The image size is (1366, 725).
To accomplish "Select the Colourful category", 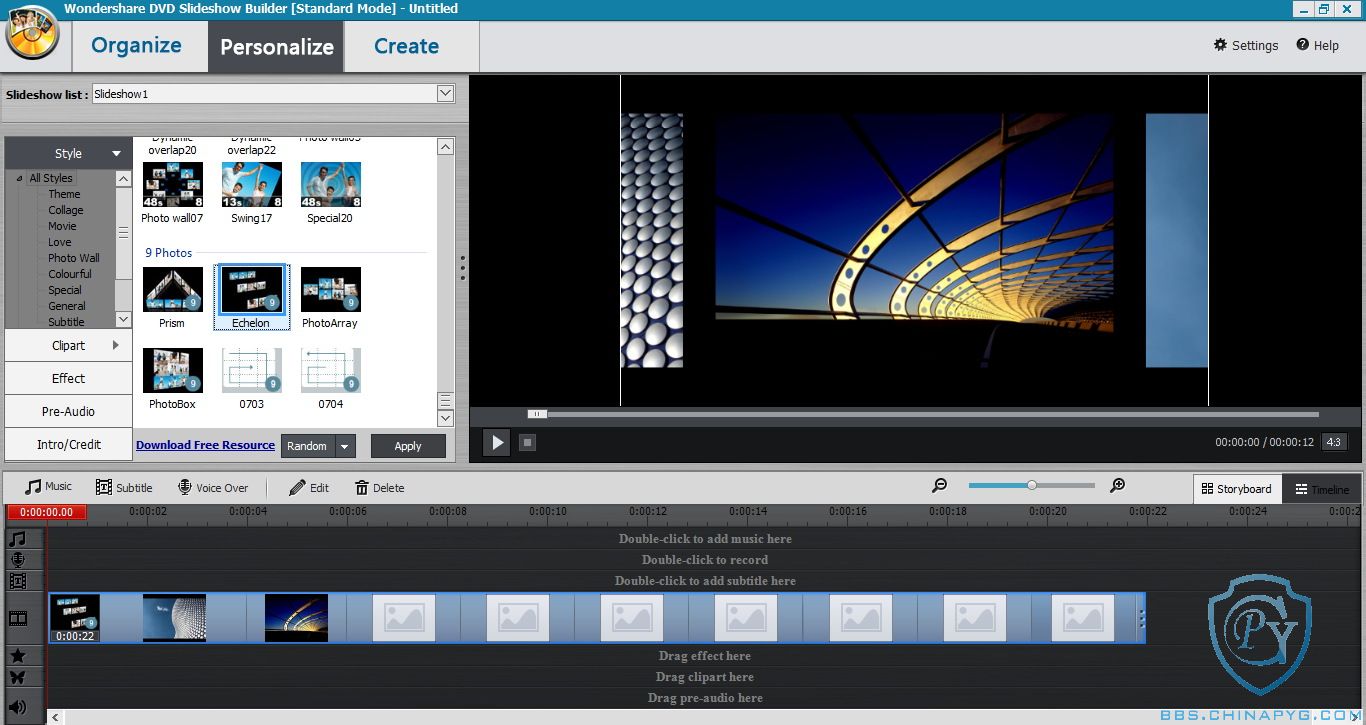I will coord(70,274).
